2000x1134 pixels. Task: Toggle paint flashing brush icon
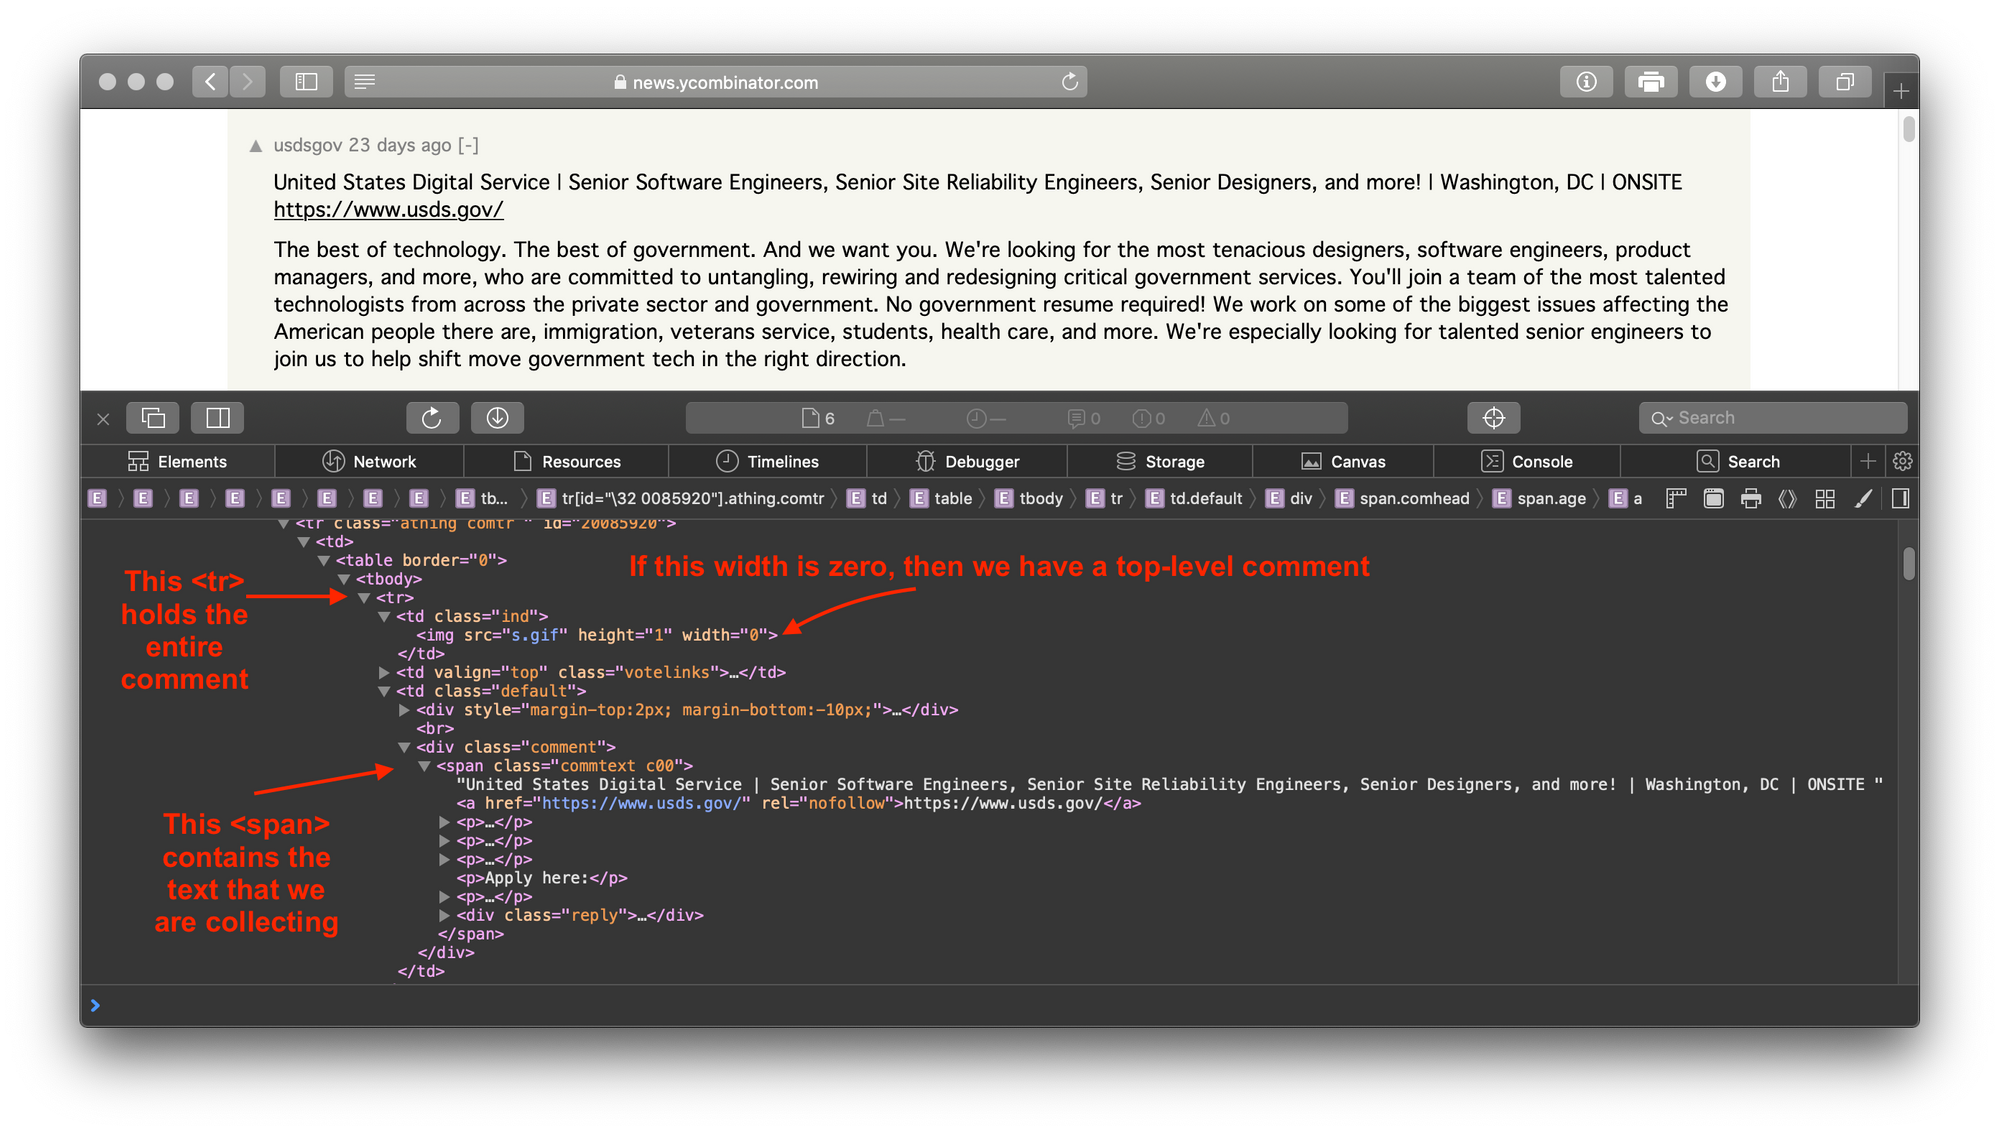1863,498
